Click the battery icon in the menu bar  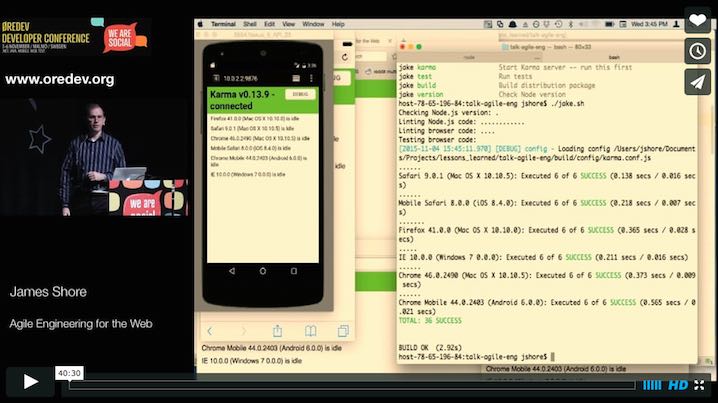609,24
